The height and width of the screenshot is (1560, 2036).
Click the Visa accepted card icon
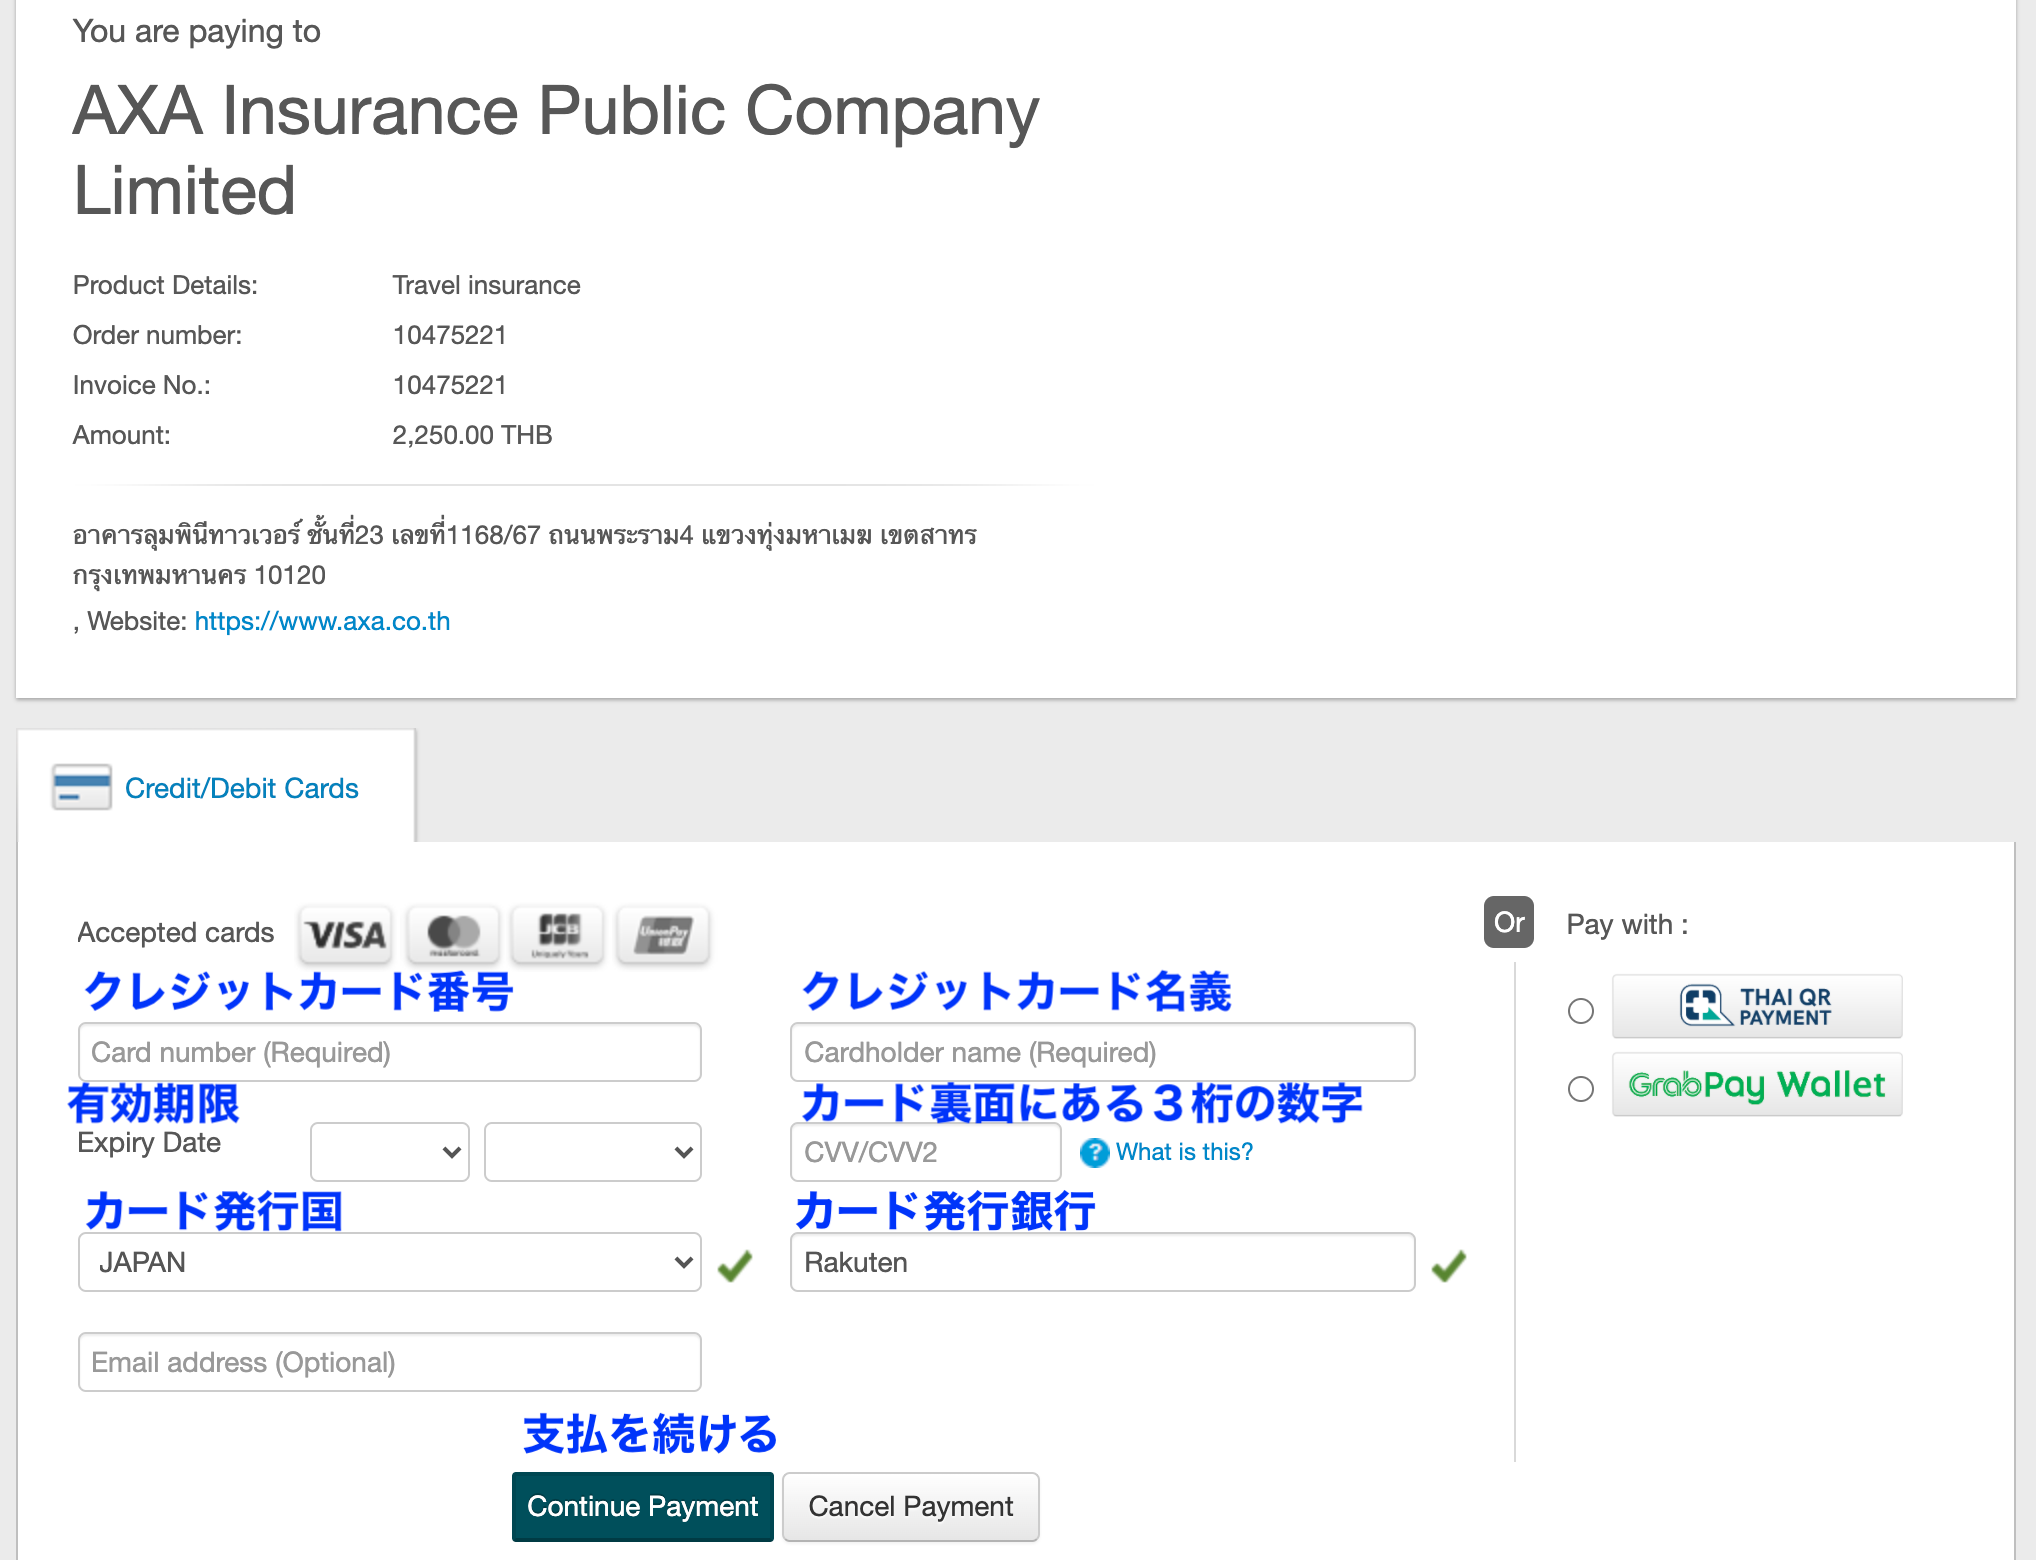(x=346, y=934)
